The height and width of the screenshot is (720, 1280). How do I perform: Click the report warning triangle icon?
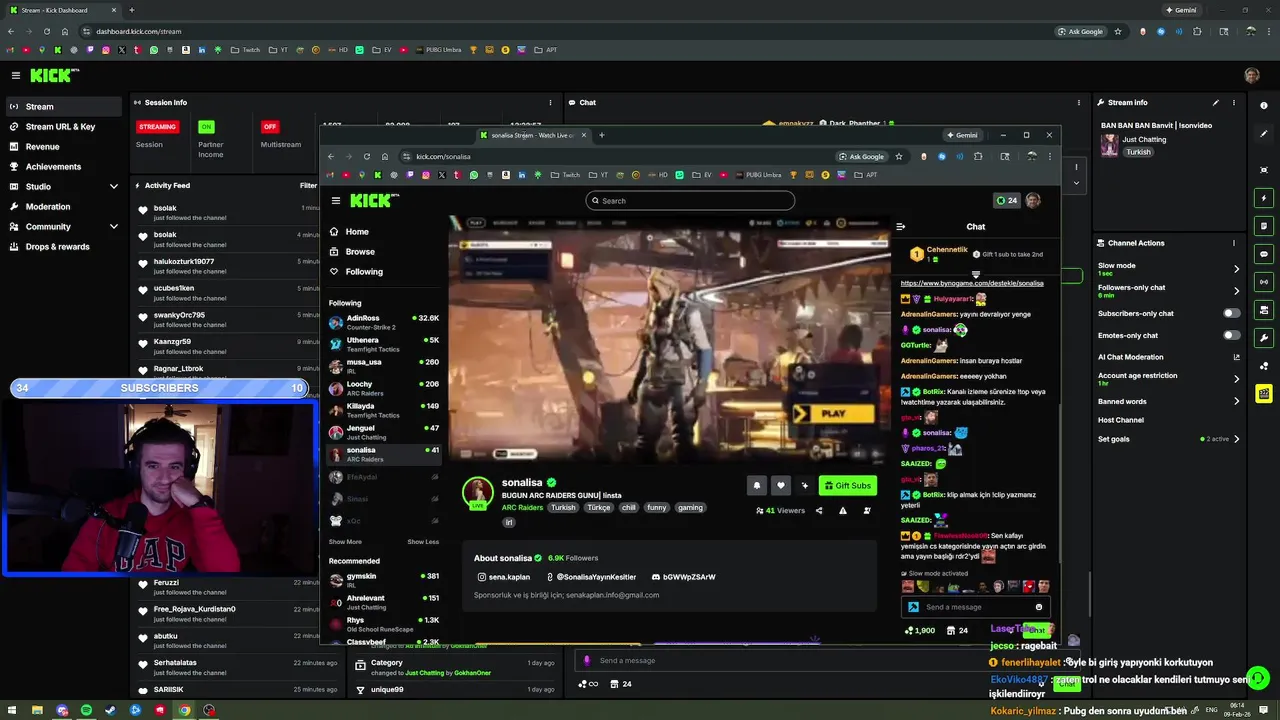tap(843, 510)
